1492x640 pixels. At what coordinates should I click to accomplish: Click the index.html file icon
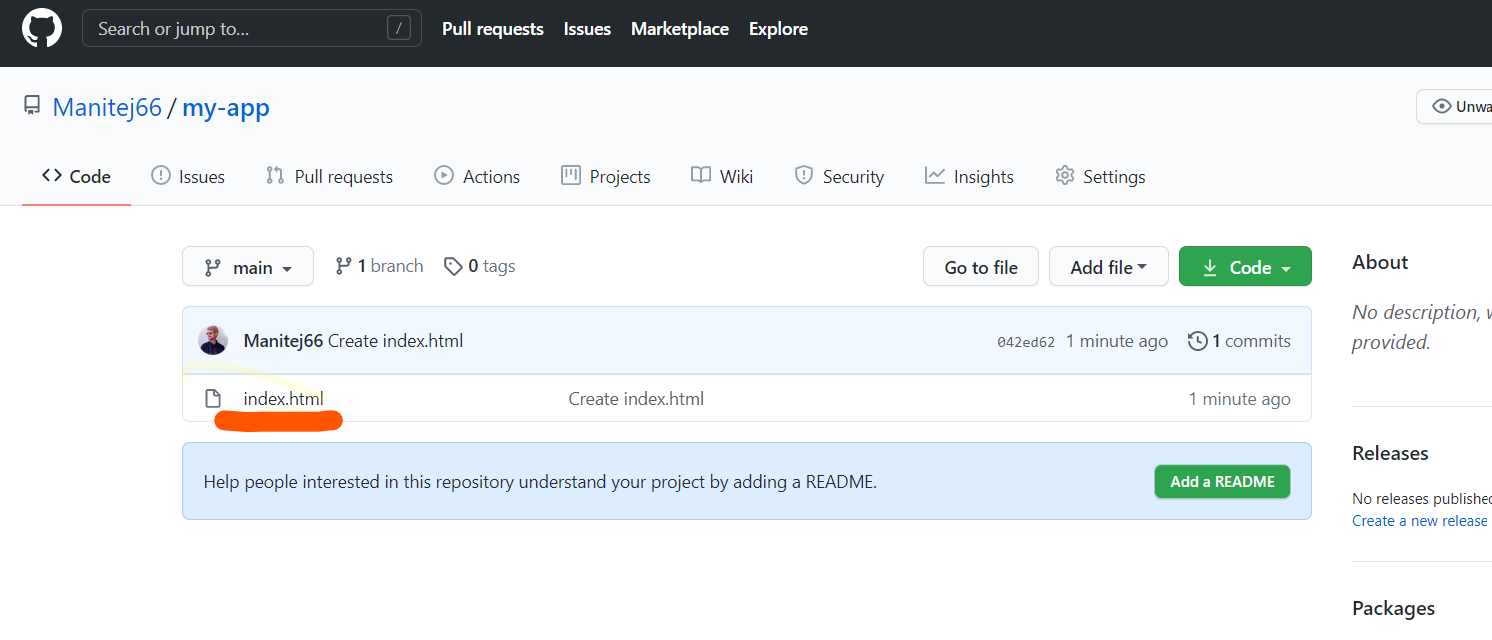213,398
